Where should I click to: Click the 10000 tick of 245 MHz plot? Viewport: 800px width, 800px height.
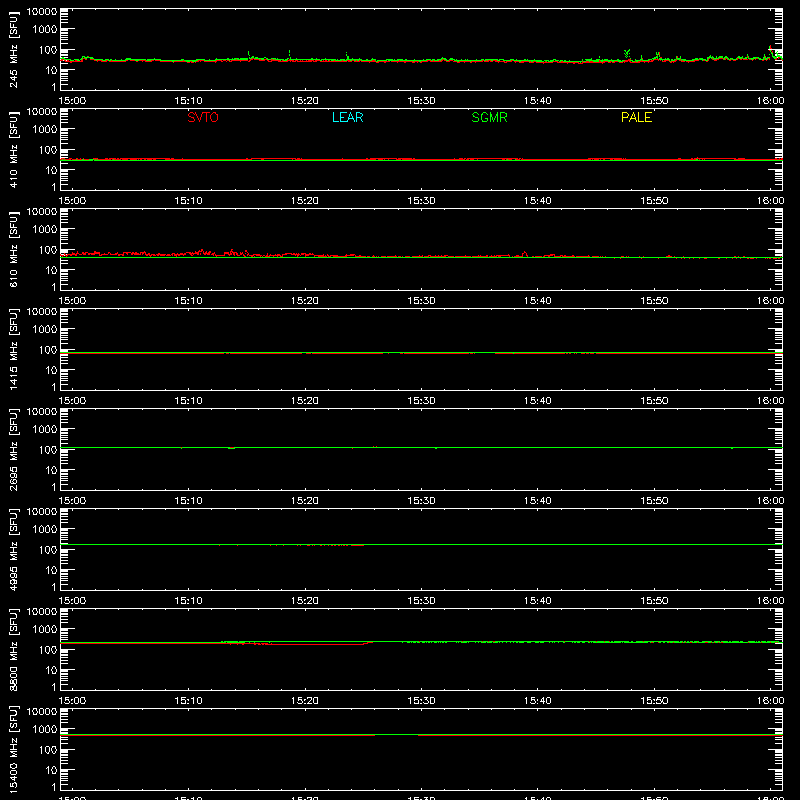click(42, 12)
